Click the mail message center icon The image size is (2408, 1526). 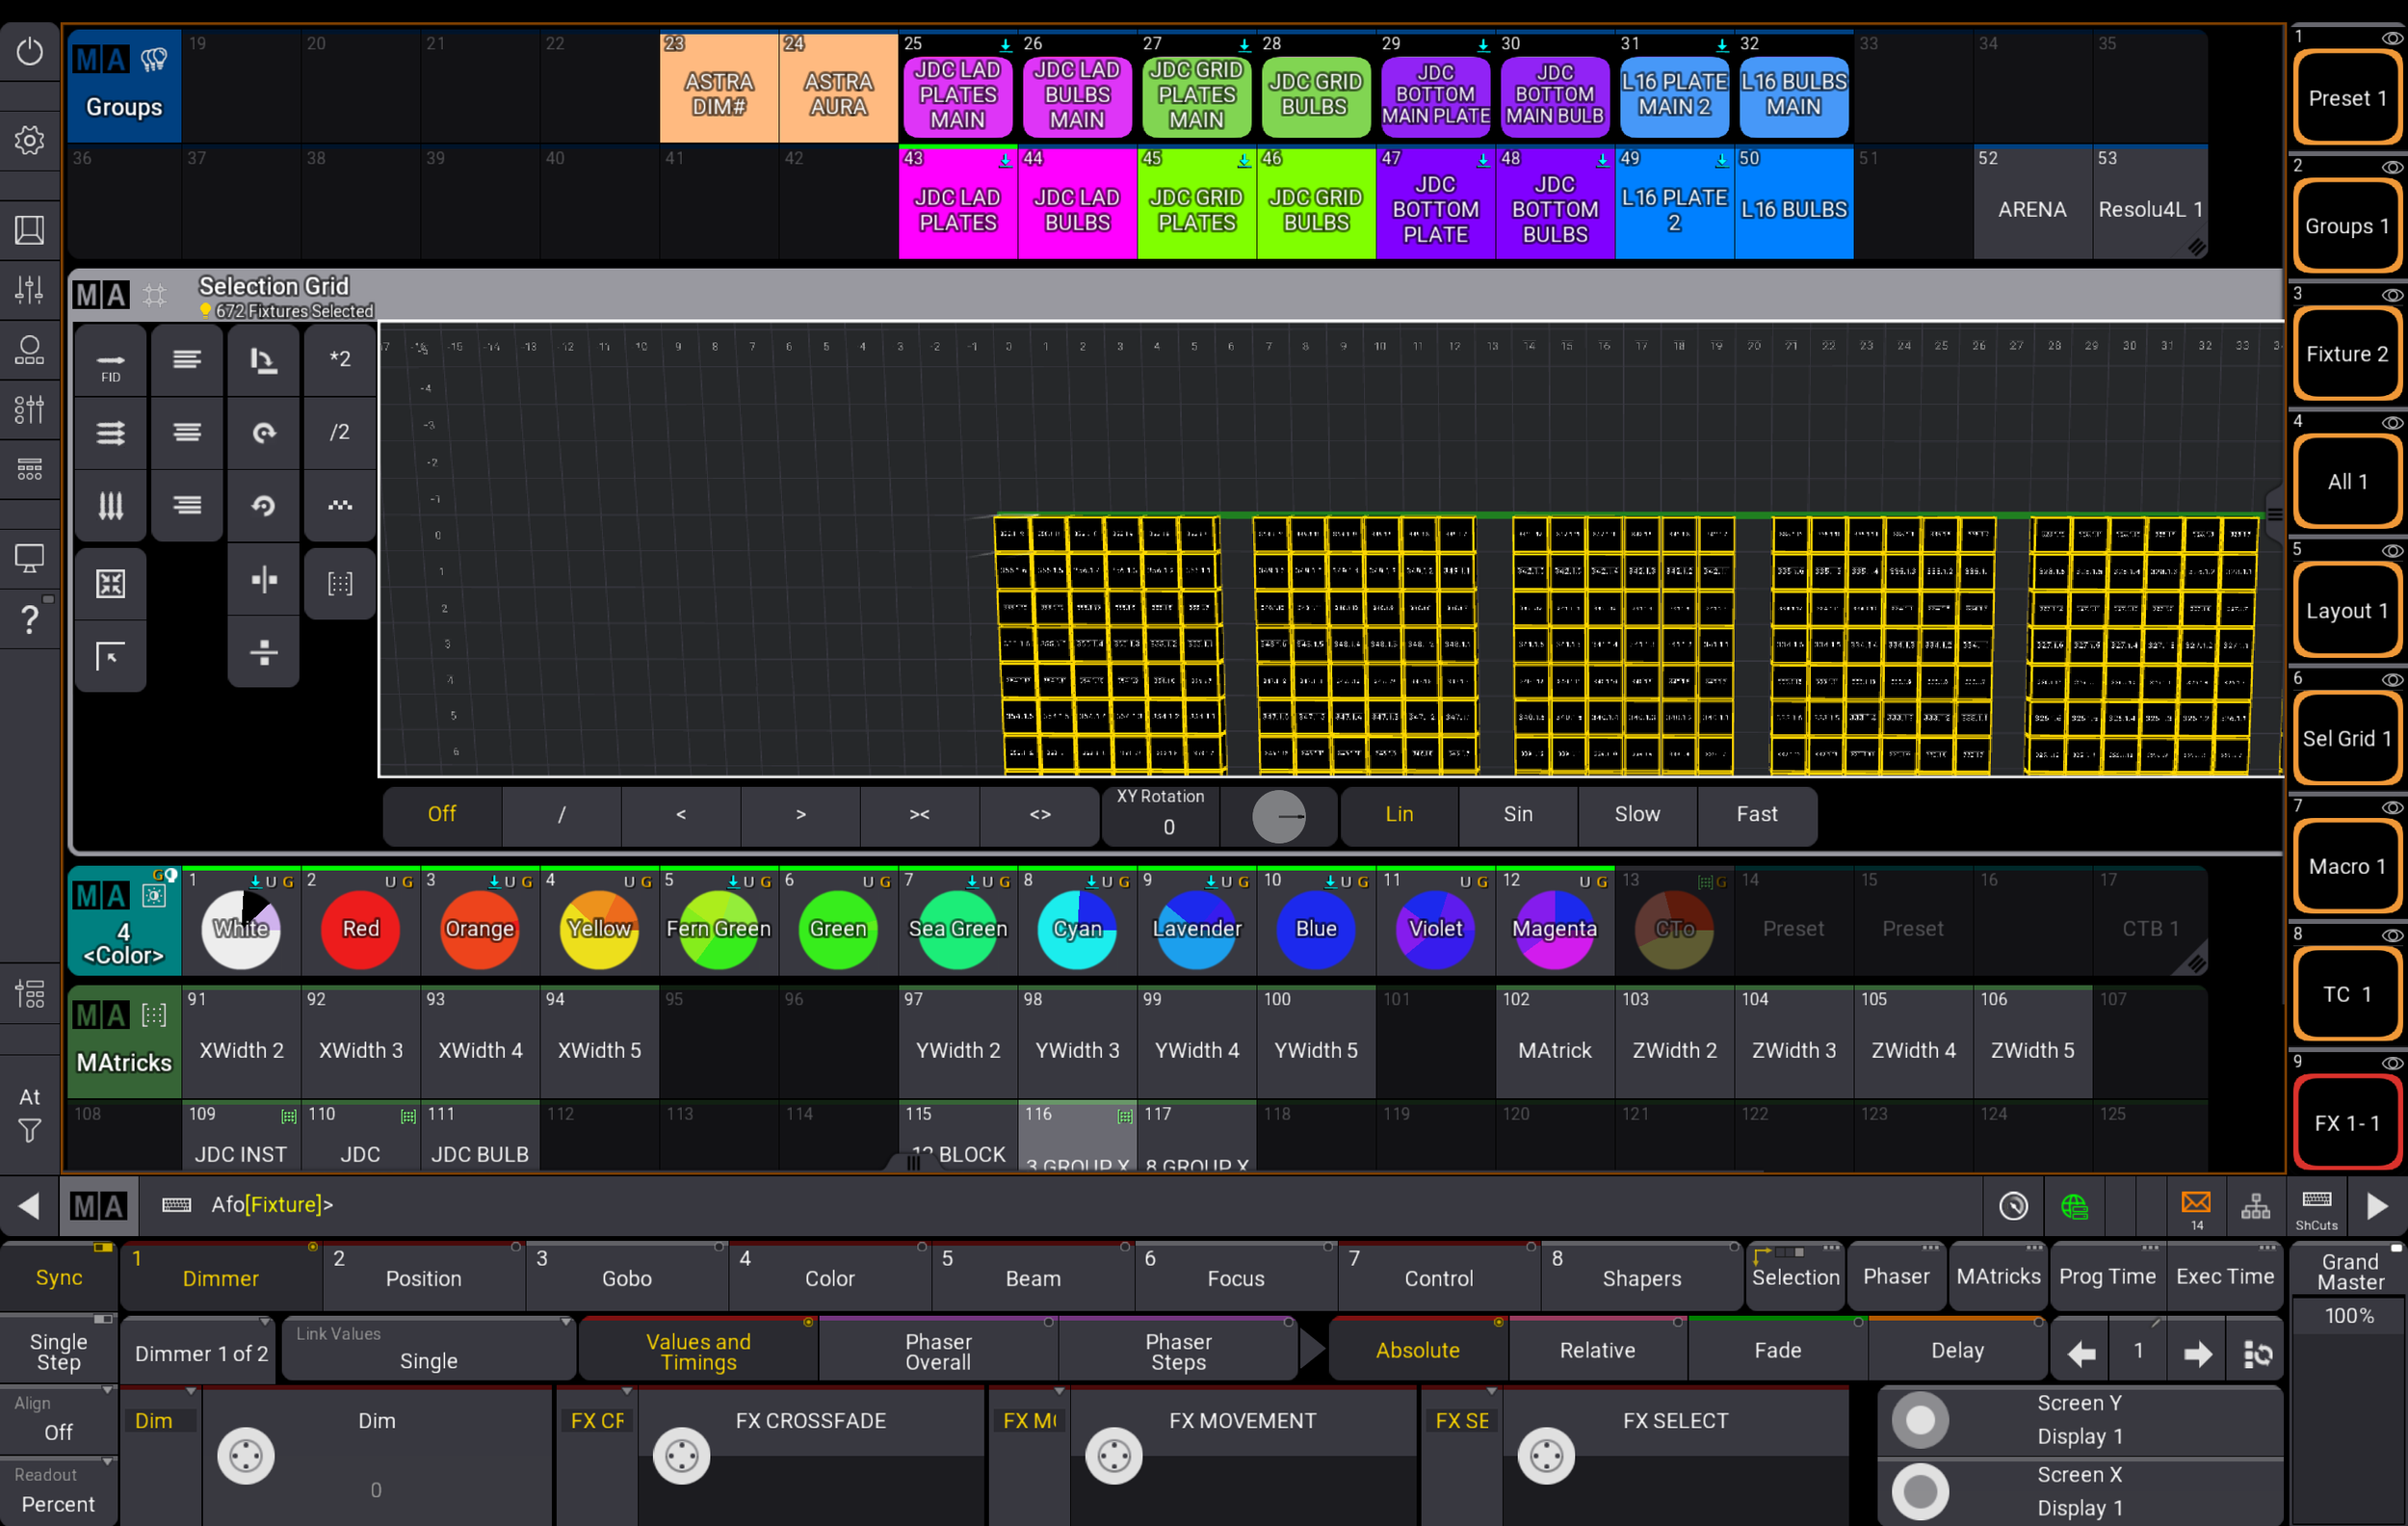click(x=2196, y=1206)
